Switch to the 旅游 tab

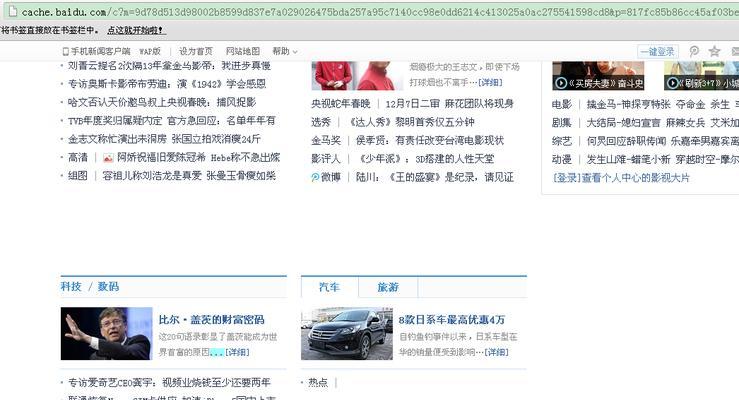click(x=388, y=287)
